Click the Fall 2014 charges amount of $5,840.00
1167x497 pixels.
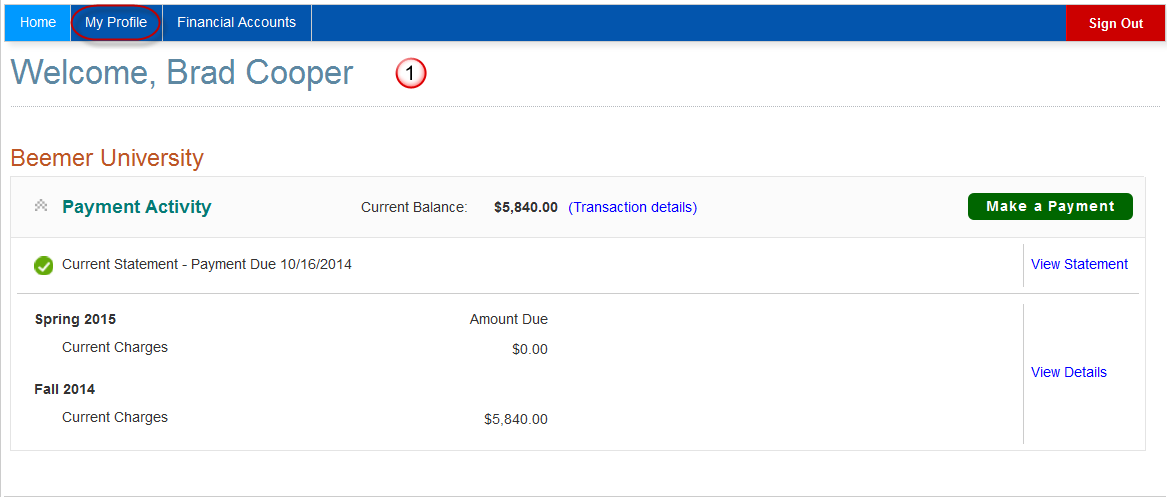tap(515, 419)
